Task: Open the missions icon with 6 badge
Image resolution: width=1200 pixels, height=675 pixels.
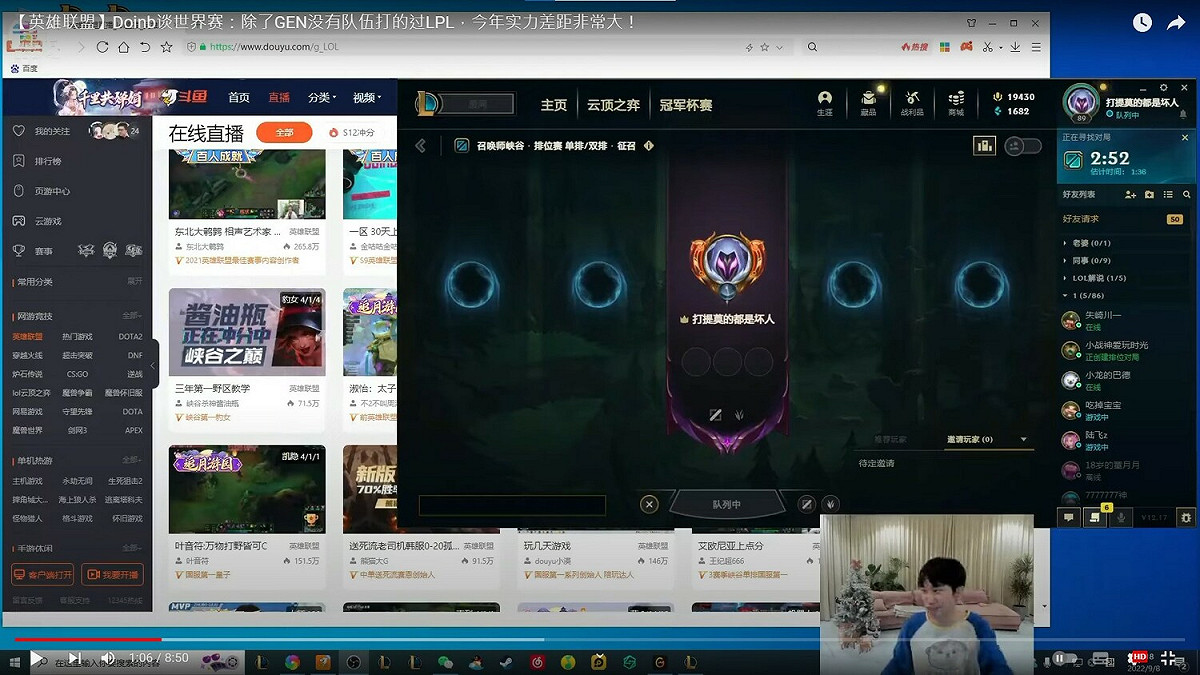Action: click(1095, 516)
